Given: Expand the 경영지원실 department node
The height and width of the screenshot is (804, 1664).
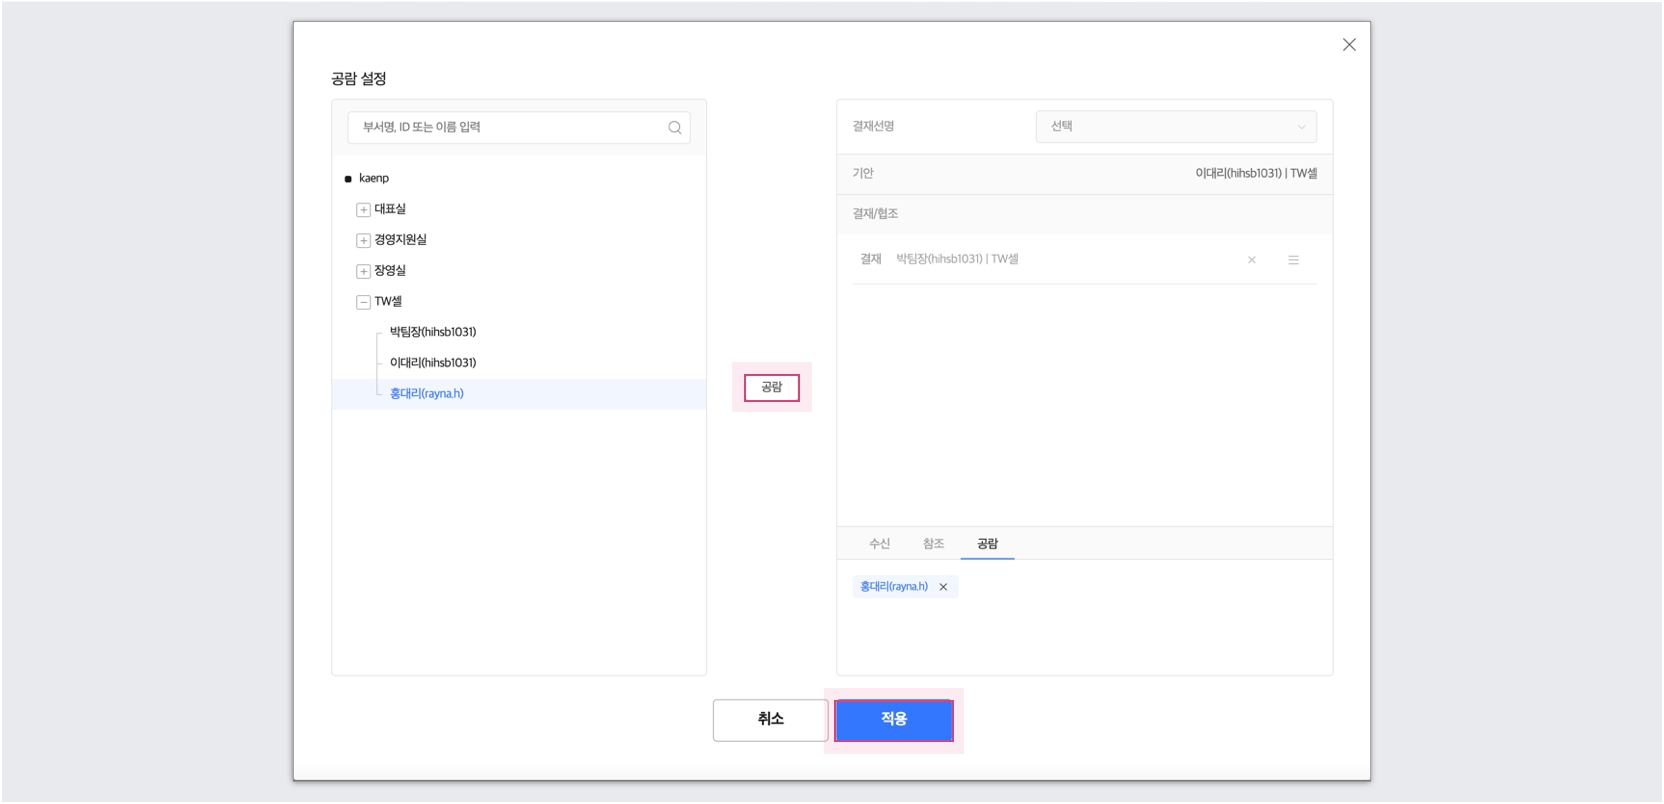Looking at the screenshot, I should [363, 241].
